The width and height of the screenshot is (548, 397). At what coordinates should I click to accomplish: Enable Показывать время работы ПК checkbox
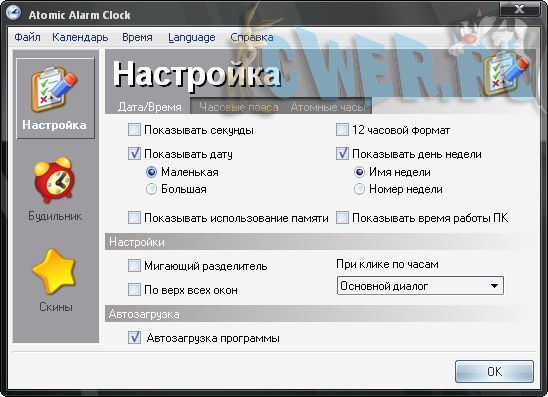click(x=342, y=218)
